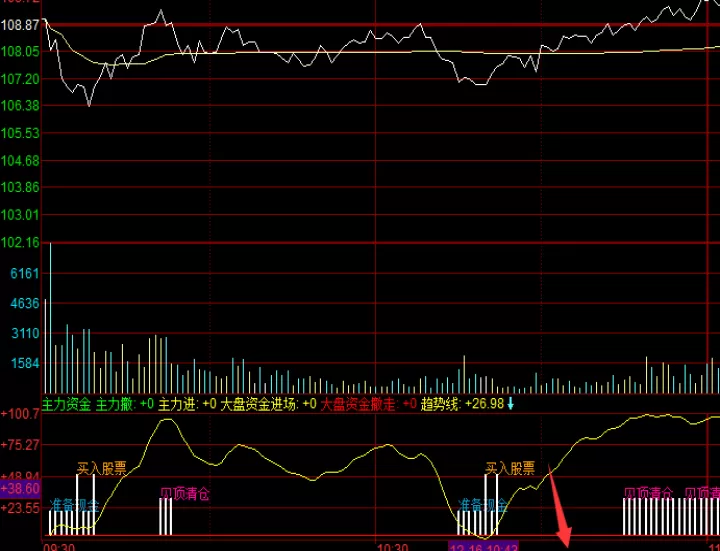This screenshot has height=551, width=720.
Task: Click the 107.20 price axis label
Action: point(20,79)
